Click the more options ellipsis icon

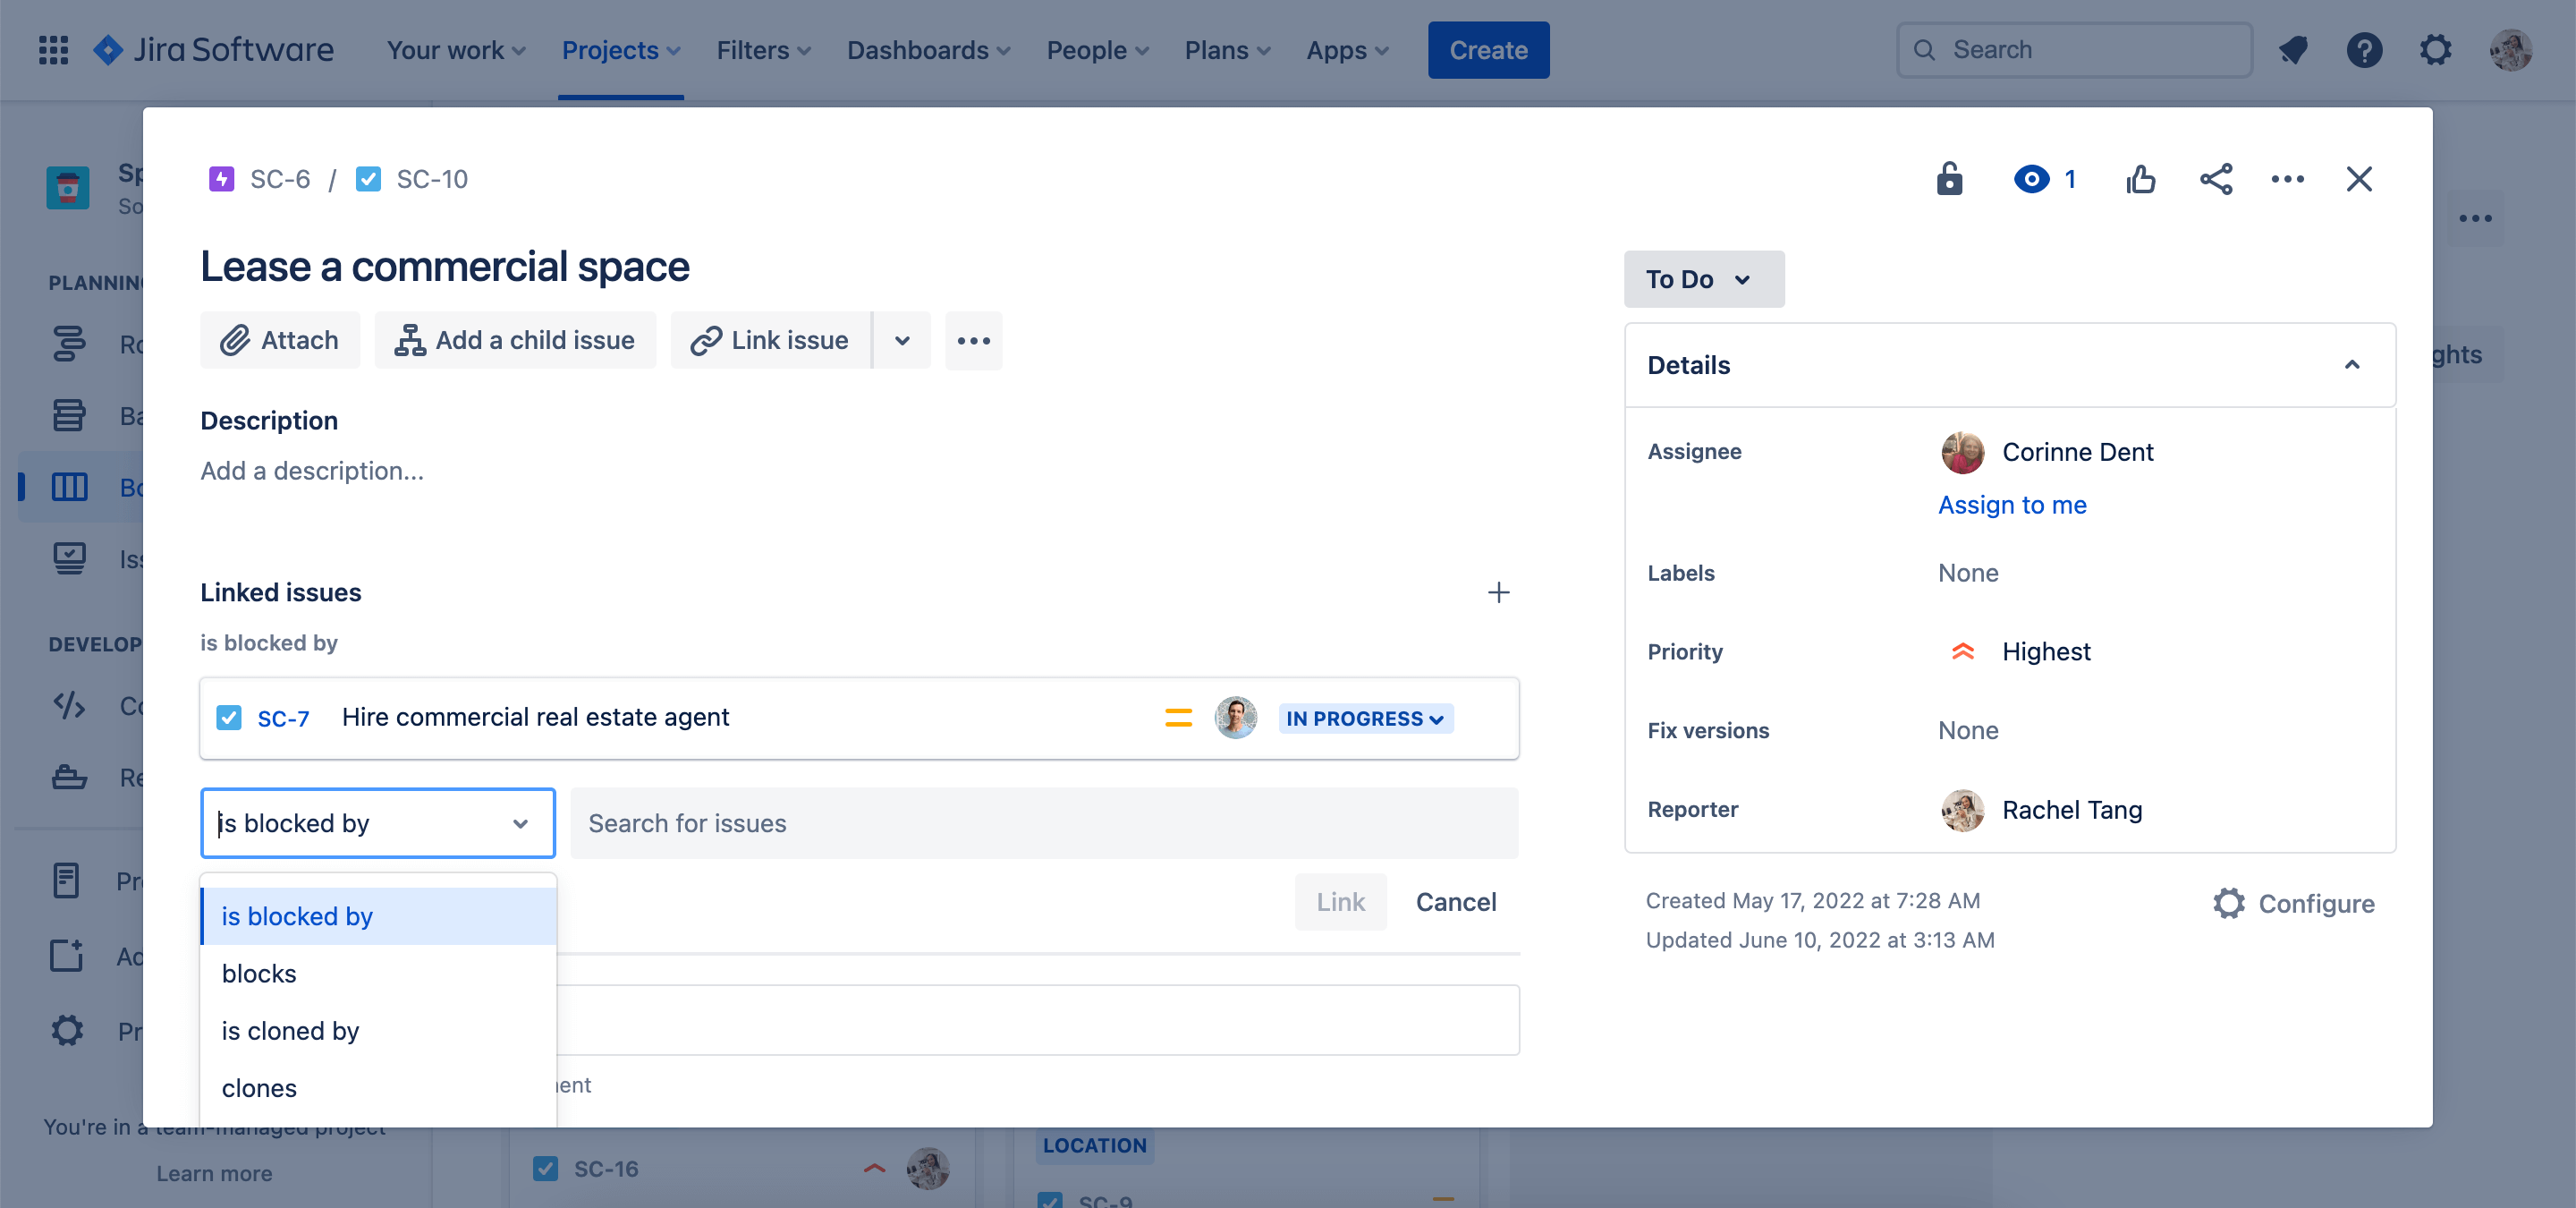click(x=2287, y=177)
